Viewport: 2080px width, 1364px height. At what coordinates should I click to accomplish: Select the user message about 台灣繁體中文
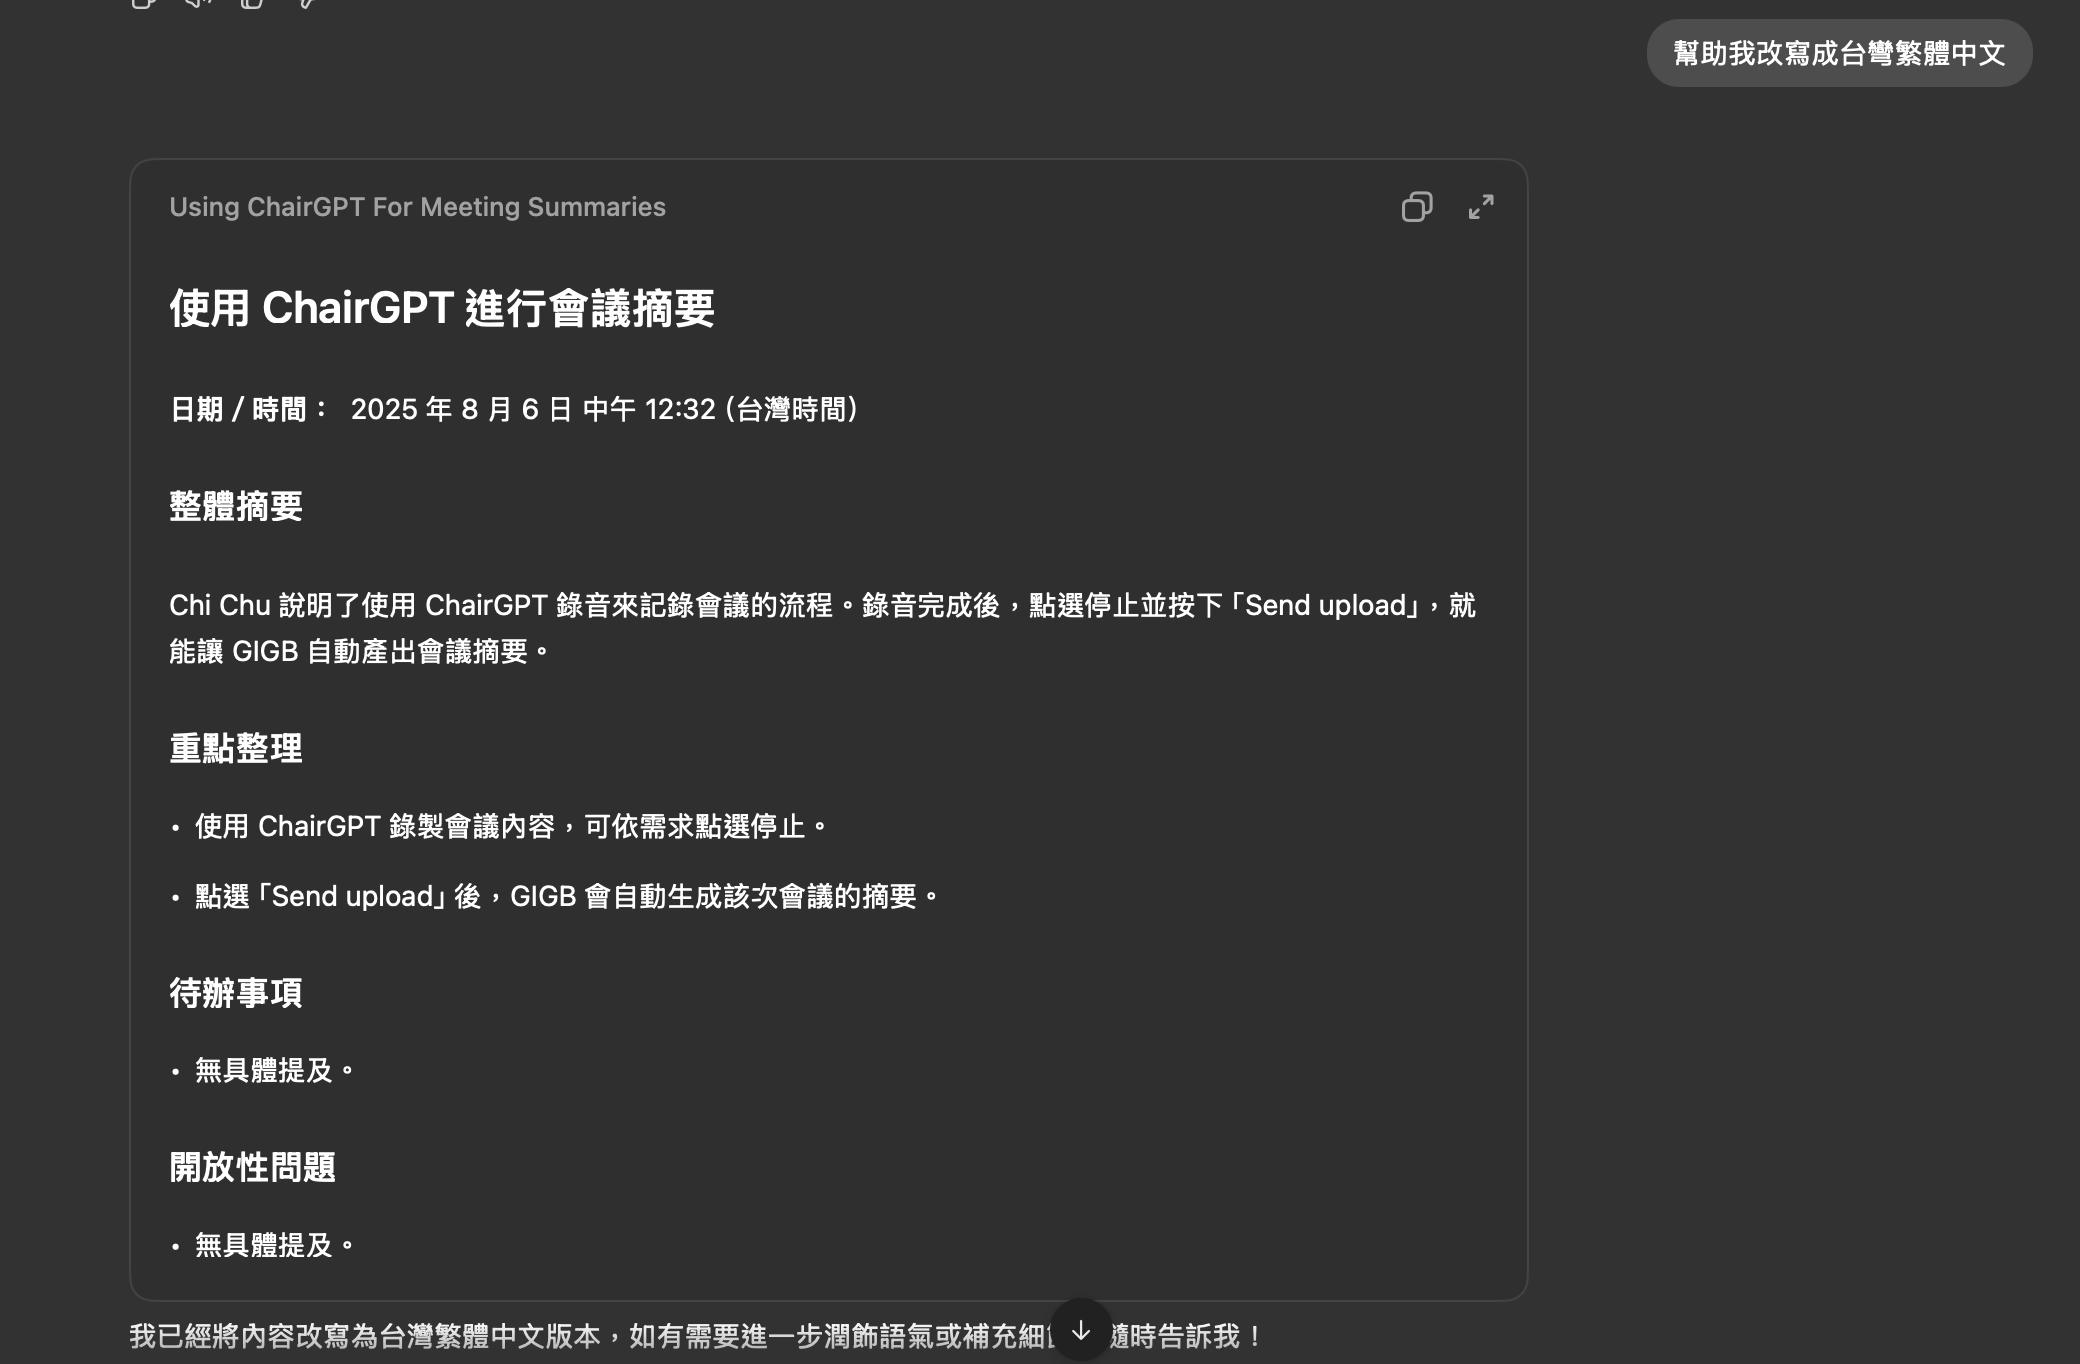[x=1838, y=53]
